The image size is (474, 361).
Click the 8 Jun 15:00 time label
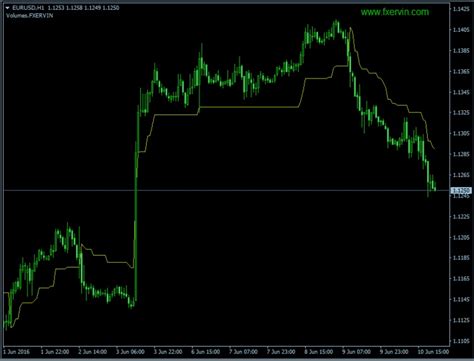coord(319,352)
